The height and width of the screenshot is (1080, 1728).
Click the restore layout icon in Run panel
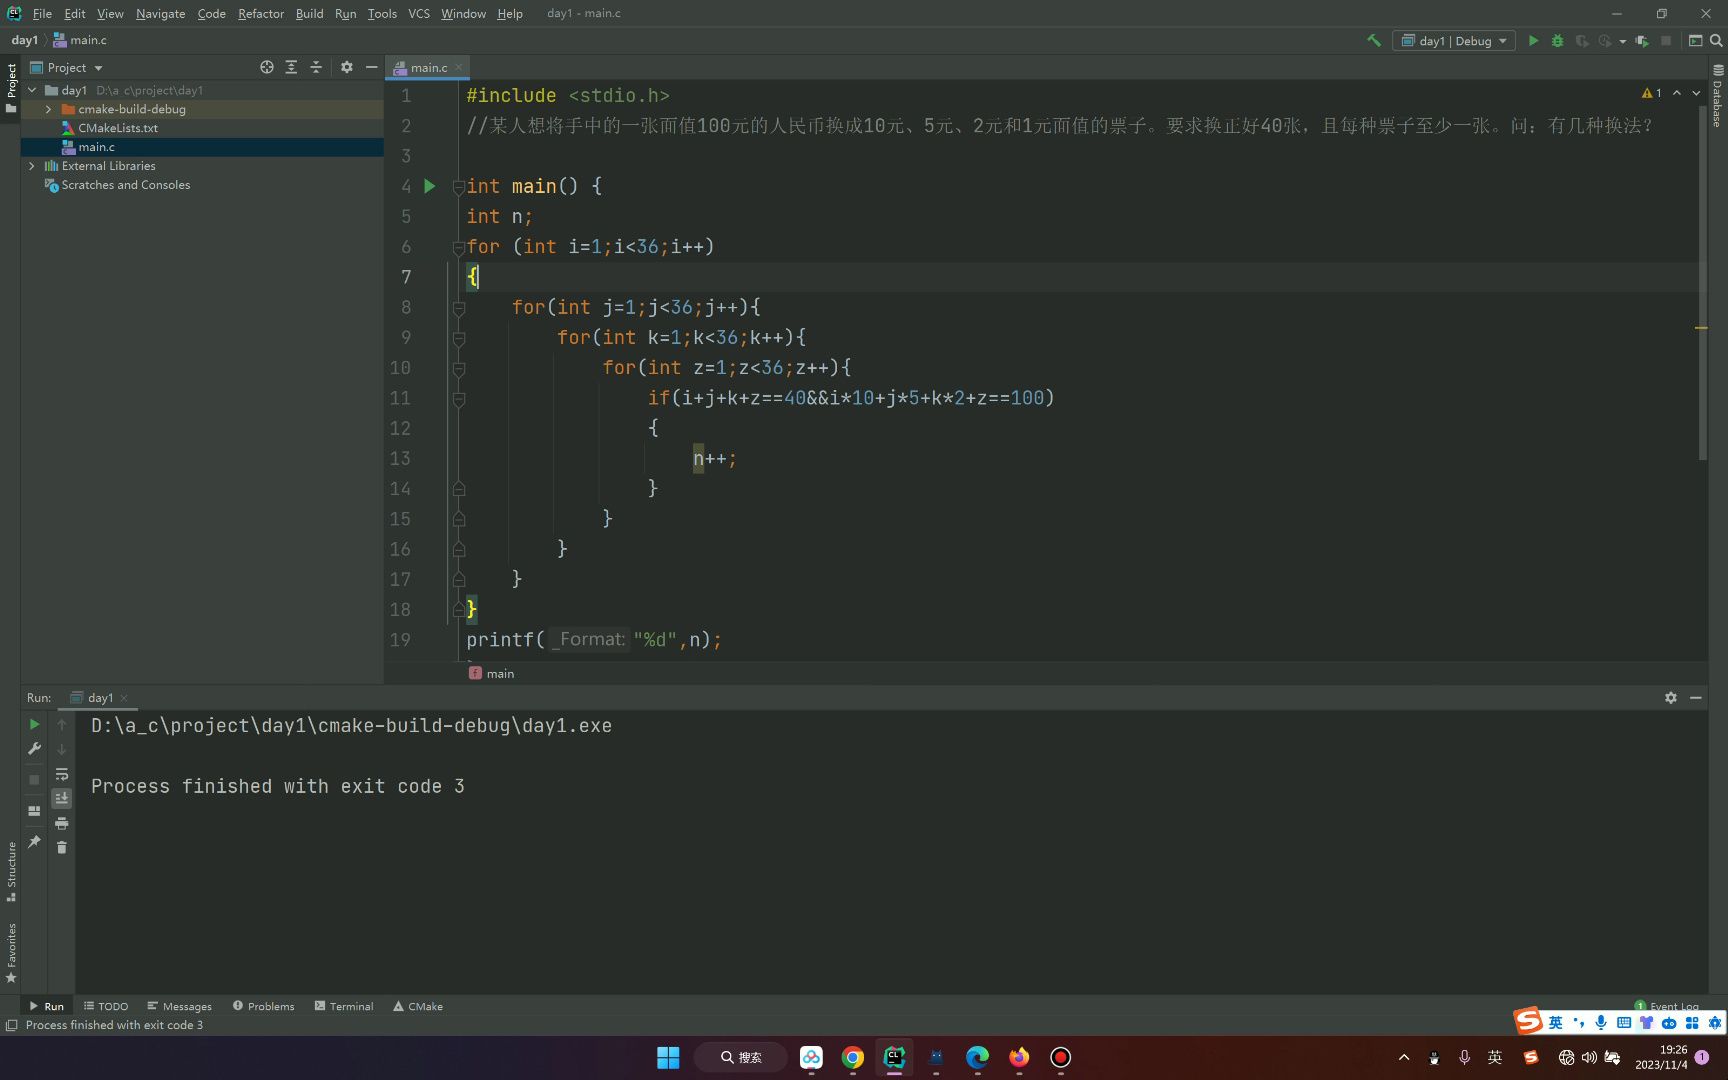tap(34, 811)
